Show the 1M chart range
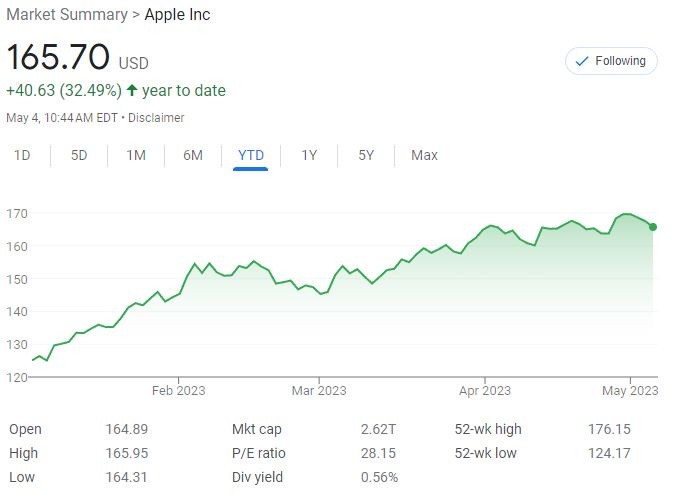Viewport: 678px width, 493px height. point(136,155)
